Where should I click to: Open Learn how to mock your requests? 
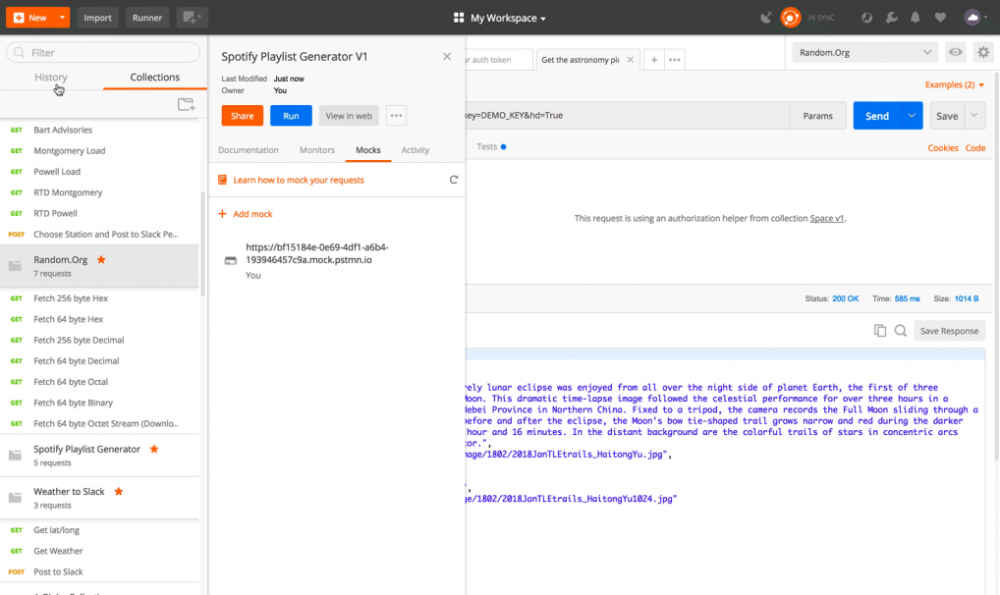298,180
